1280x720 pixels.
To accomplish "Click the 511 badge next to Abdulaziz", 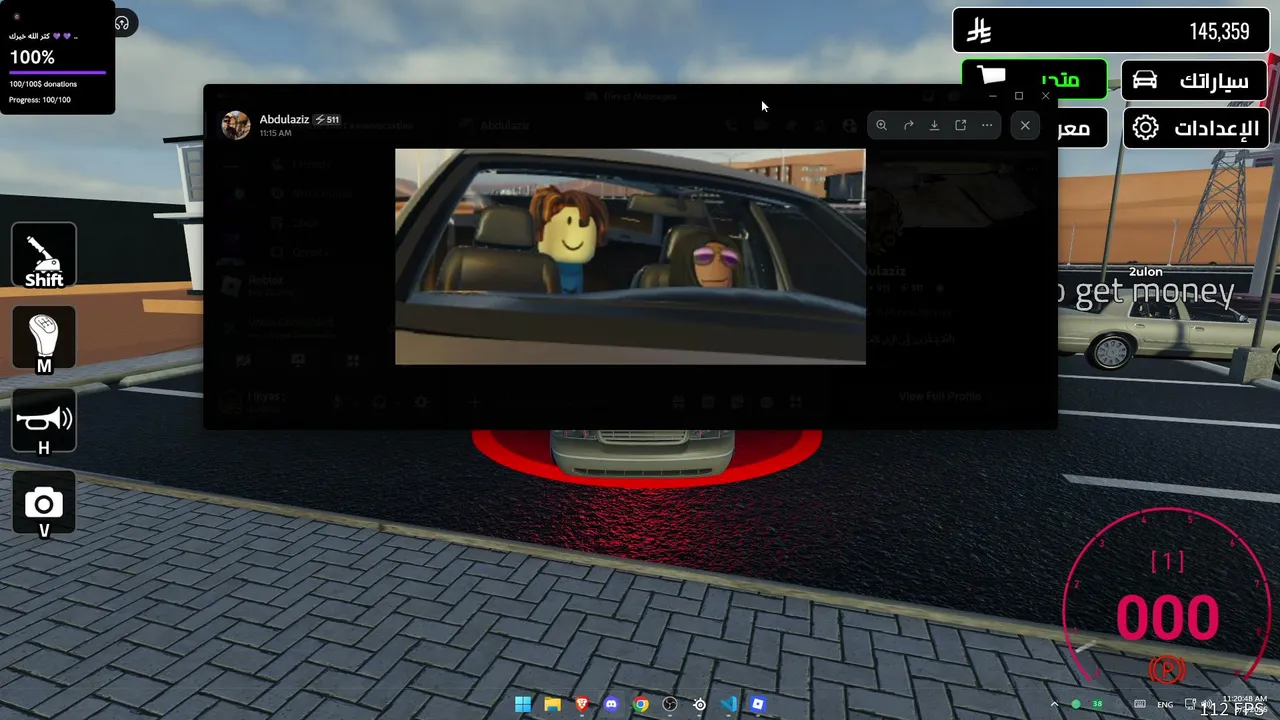I will point(327,120).
